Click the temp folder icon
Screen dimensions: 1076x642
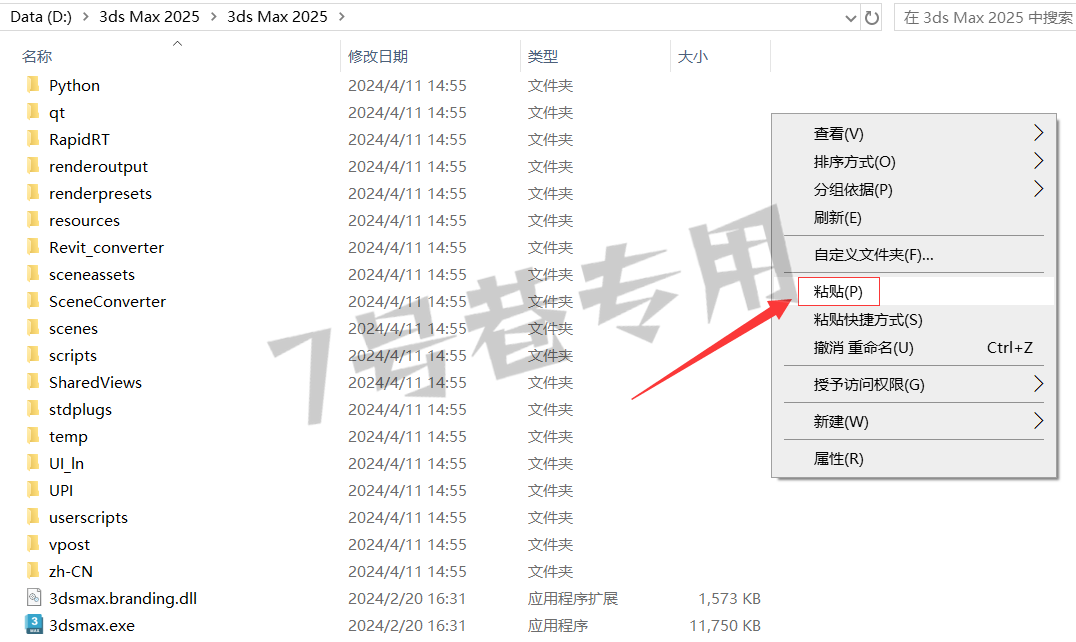coord(33,436)
